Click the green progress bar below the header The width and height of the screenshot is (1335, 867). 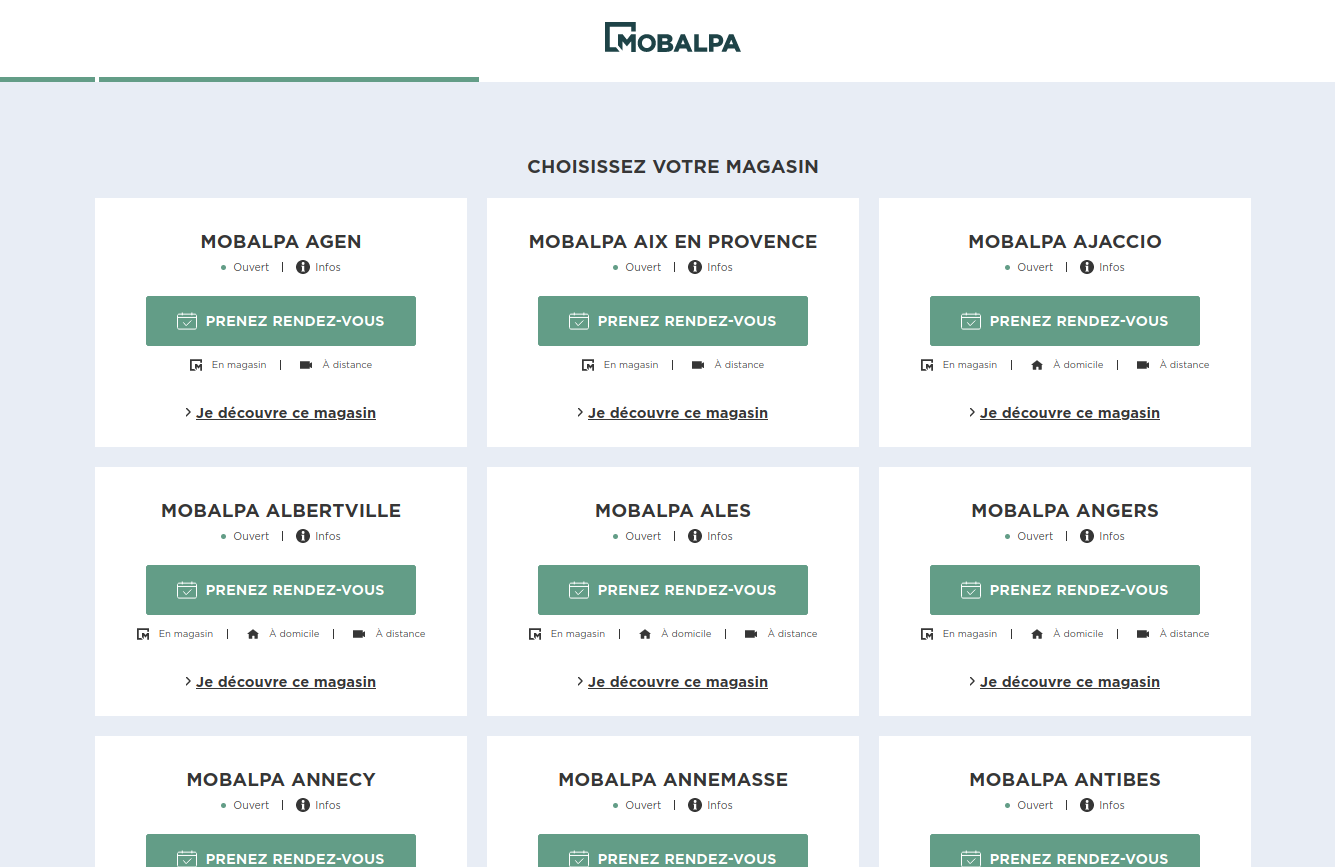point(288,79)
